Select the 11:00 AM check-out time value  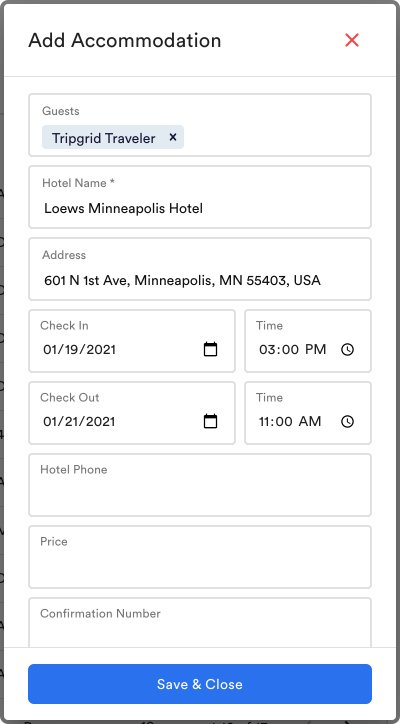click(290, 422)
